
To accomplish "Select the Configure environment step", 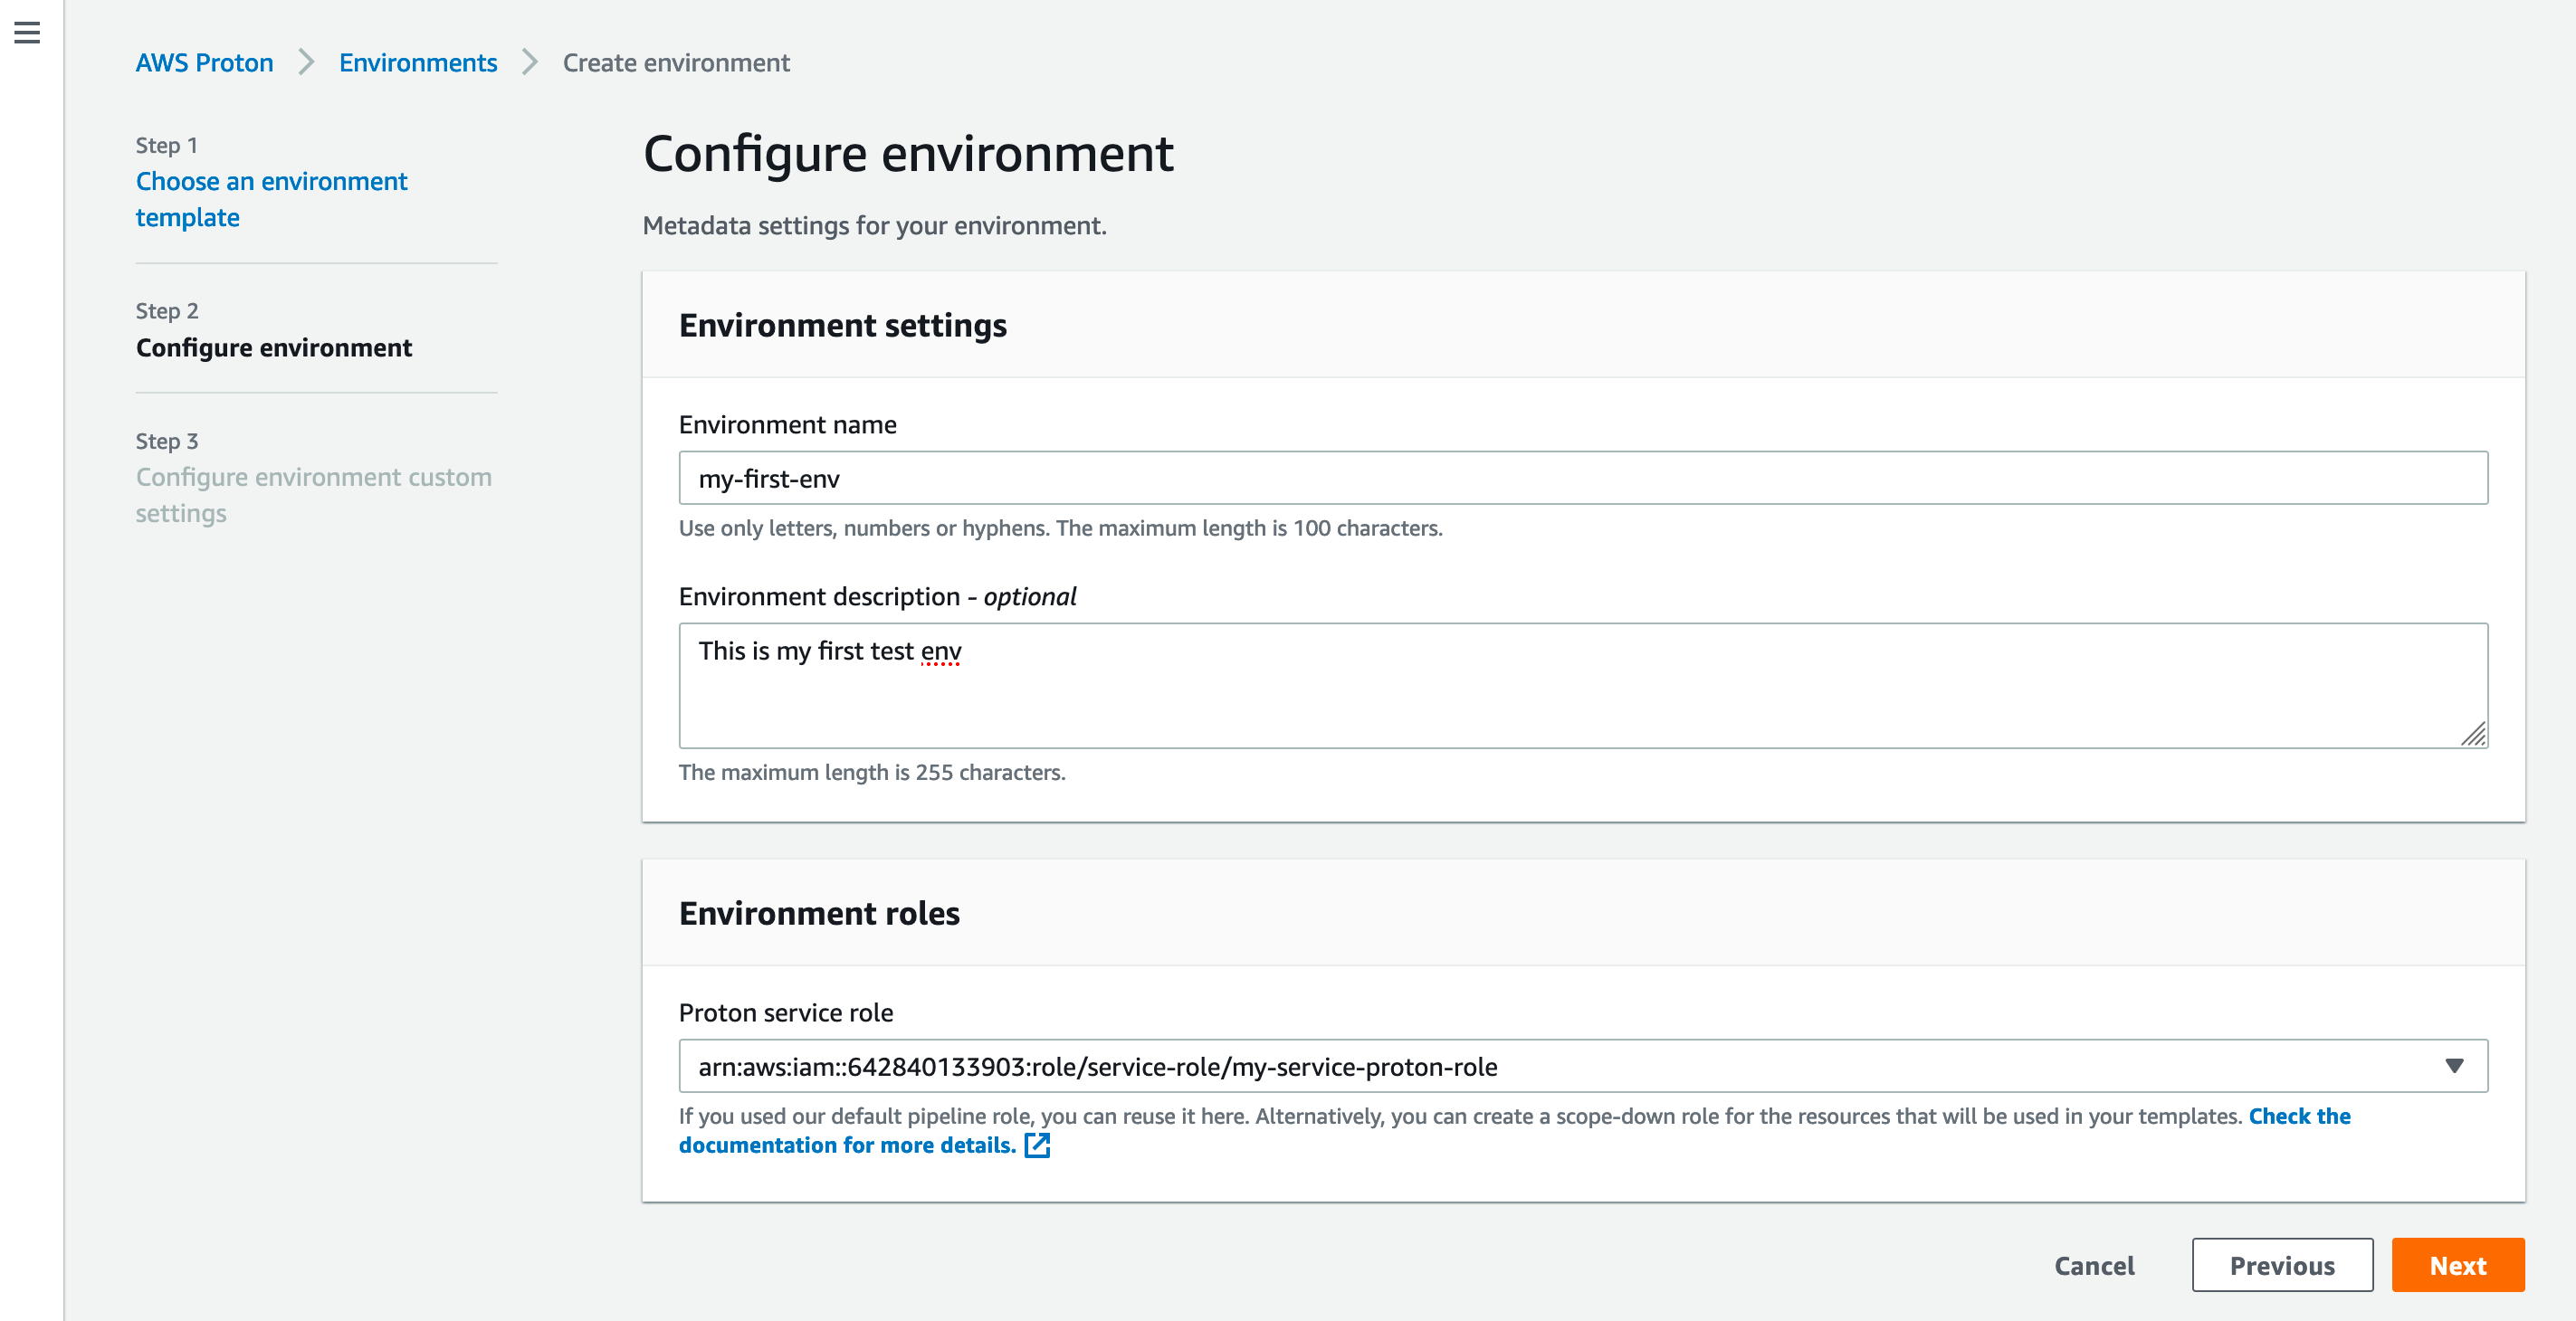I will click(273, 347).
